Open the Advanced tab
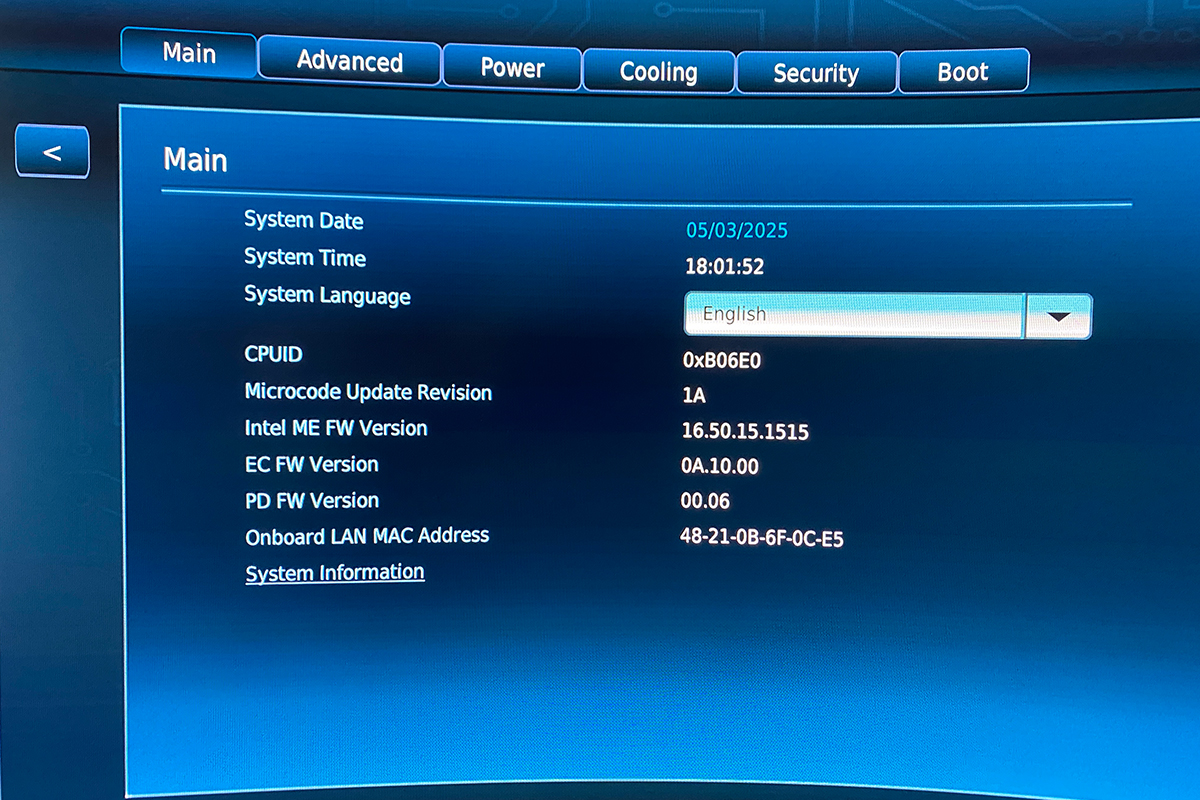 pyautogui.click(x=349, y=62)
